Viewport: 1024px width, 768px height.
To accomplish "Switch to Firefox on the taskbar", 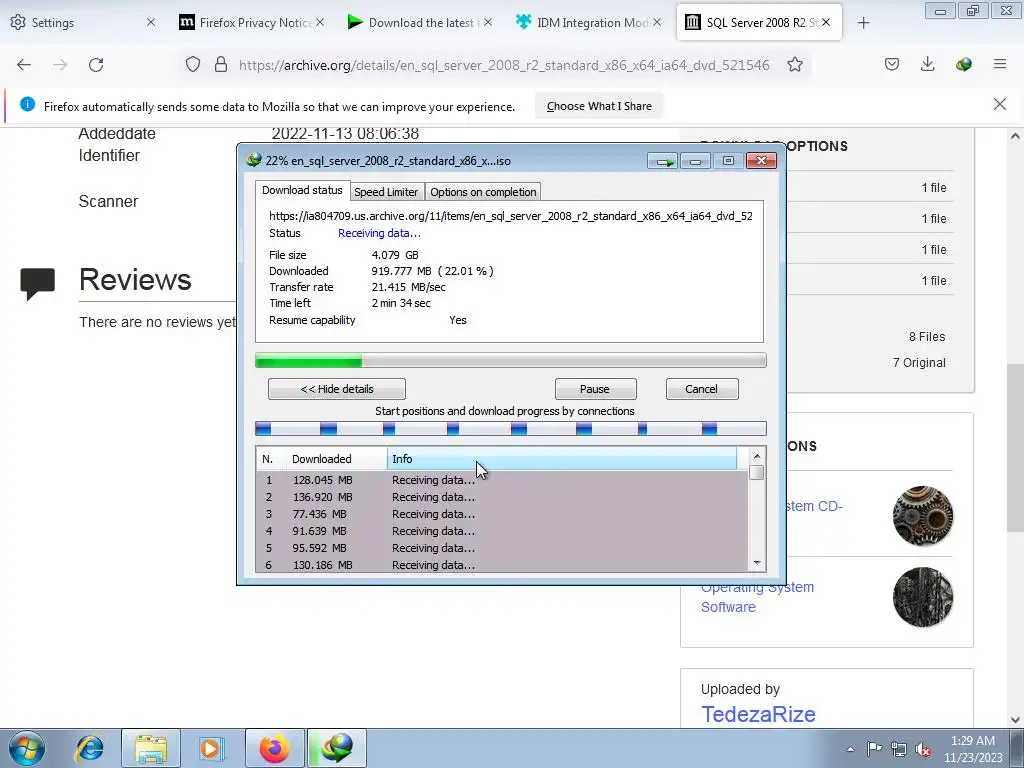I will click(274, 748).
